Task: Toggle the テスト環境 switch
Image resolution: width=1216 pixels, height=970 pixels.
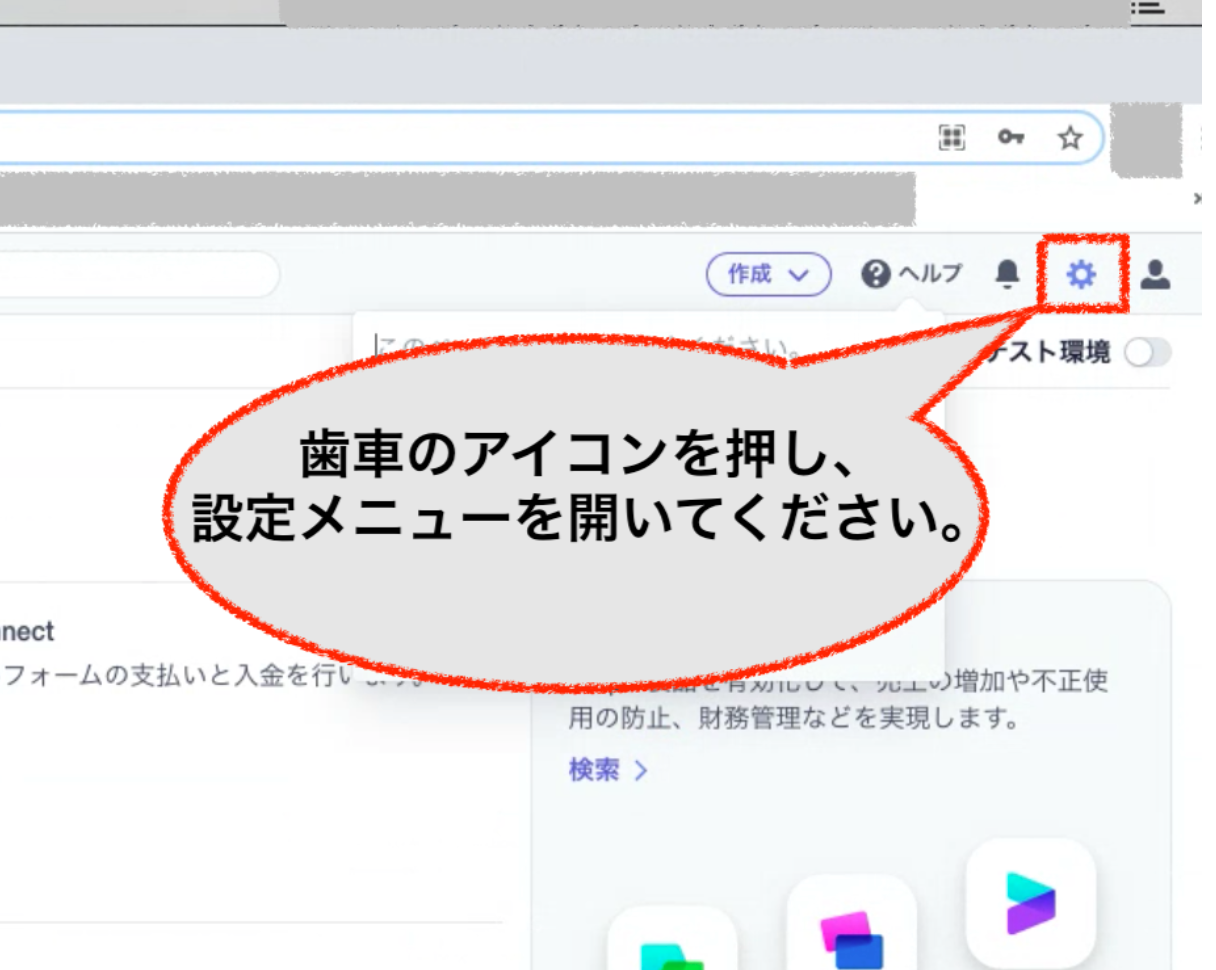Action: [x=1147, y=353]
